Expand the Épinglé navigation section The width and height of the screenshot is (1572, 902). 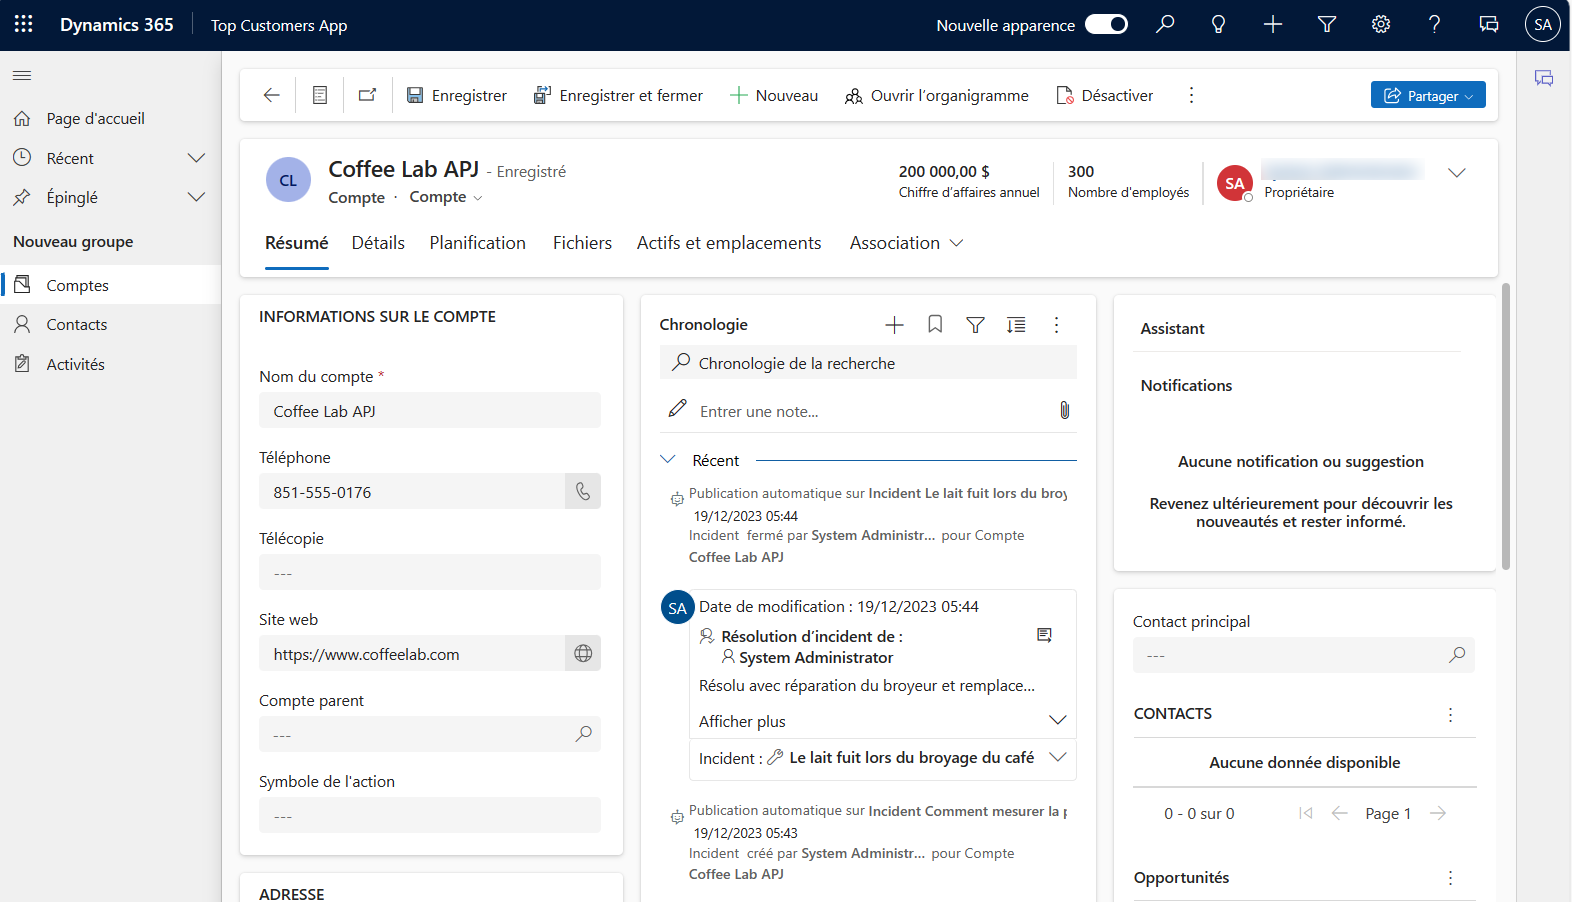point(196,197)
